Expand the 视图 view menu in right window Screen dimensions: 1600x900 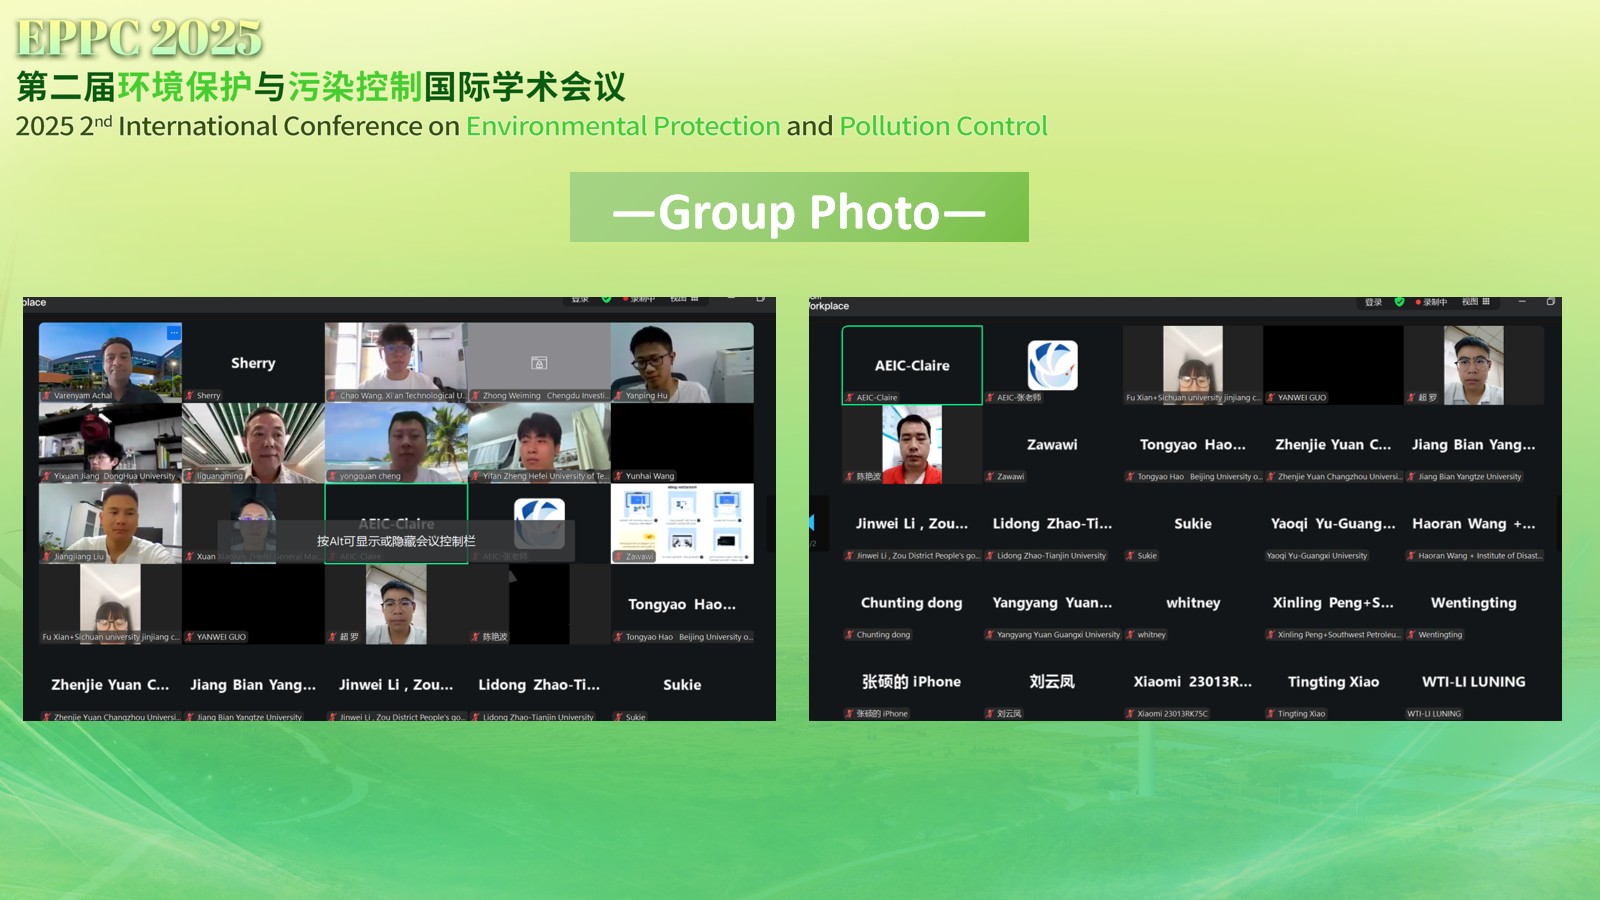click(1470, 301)
